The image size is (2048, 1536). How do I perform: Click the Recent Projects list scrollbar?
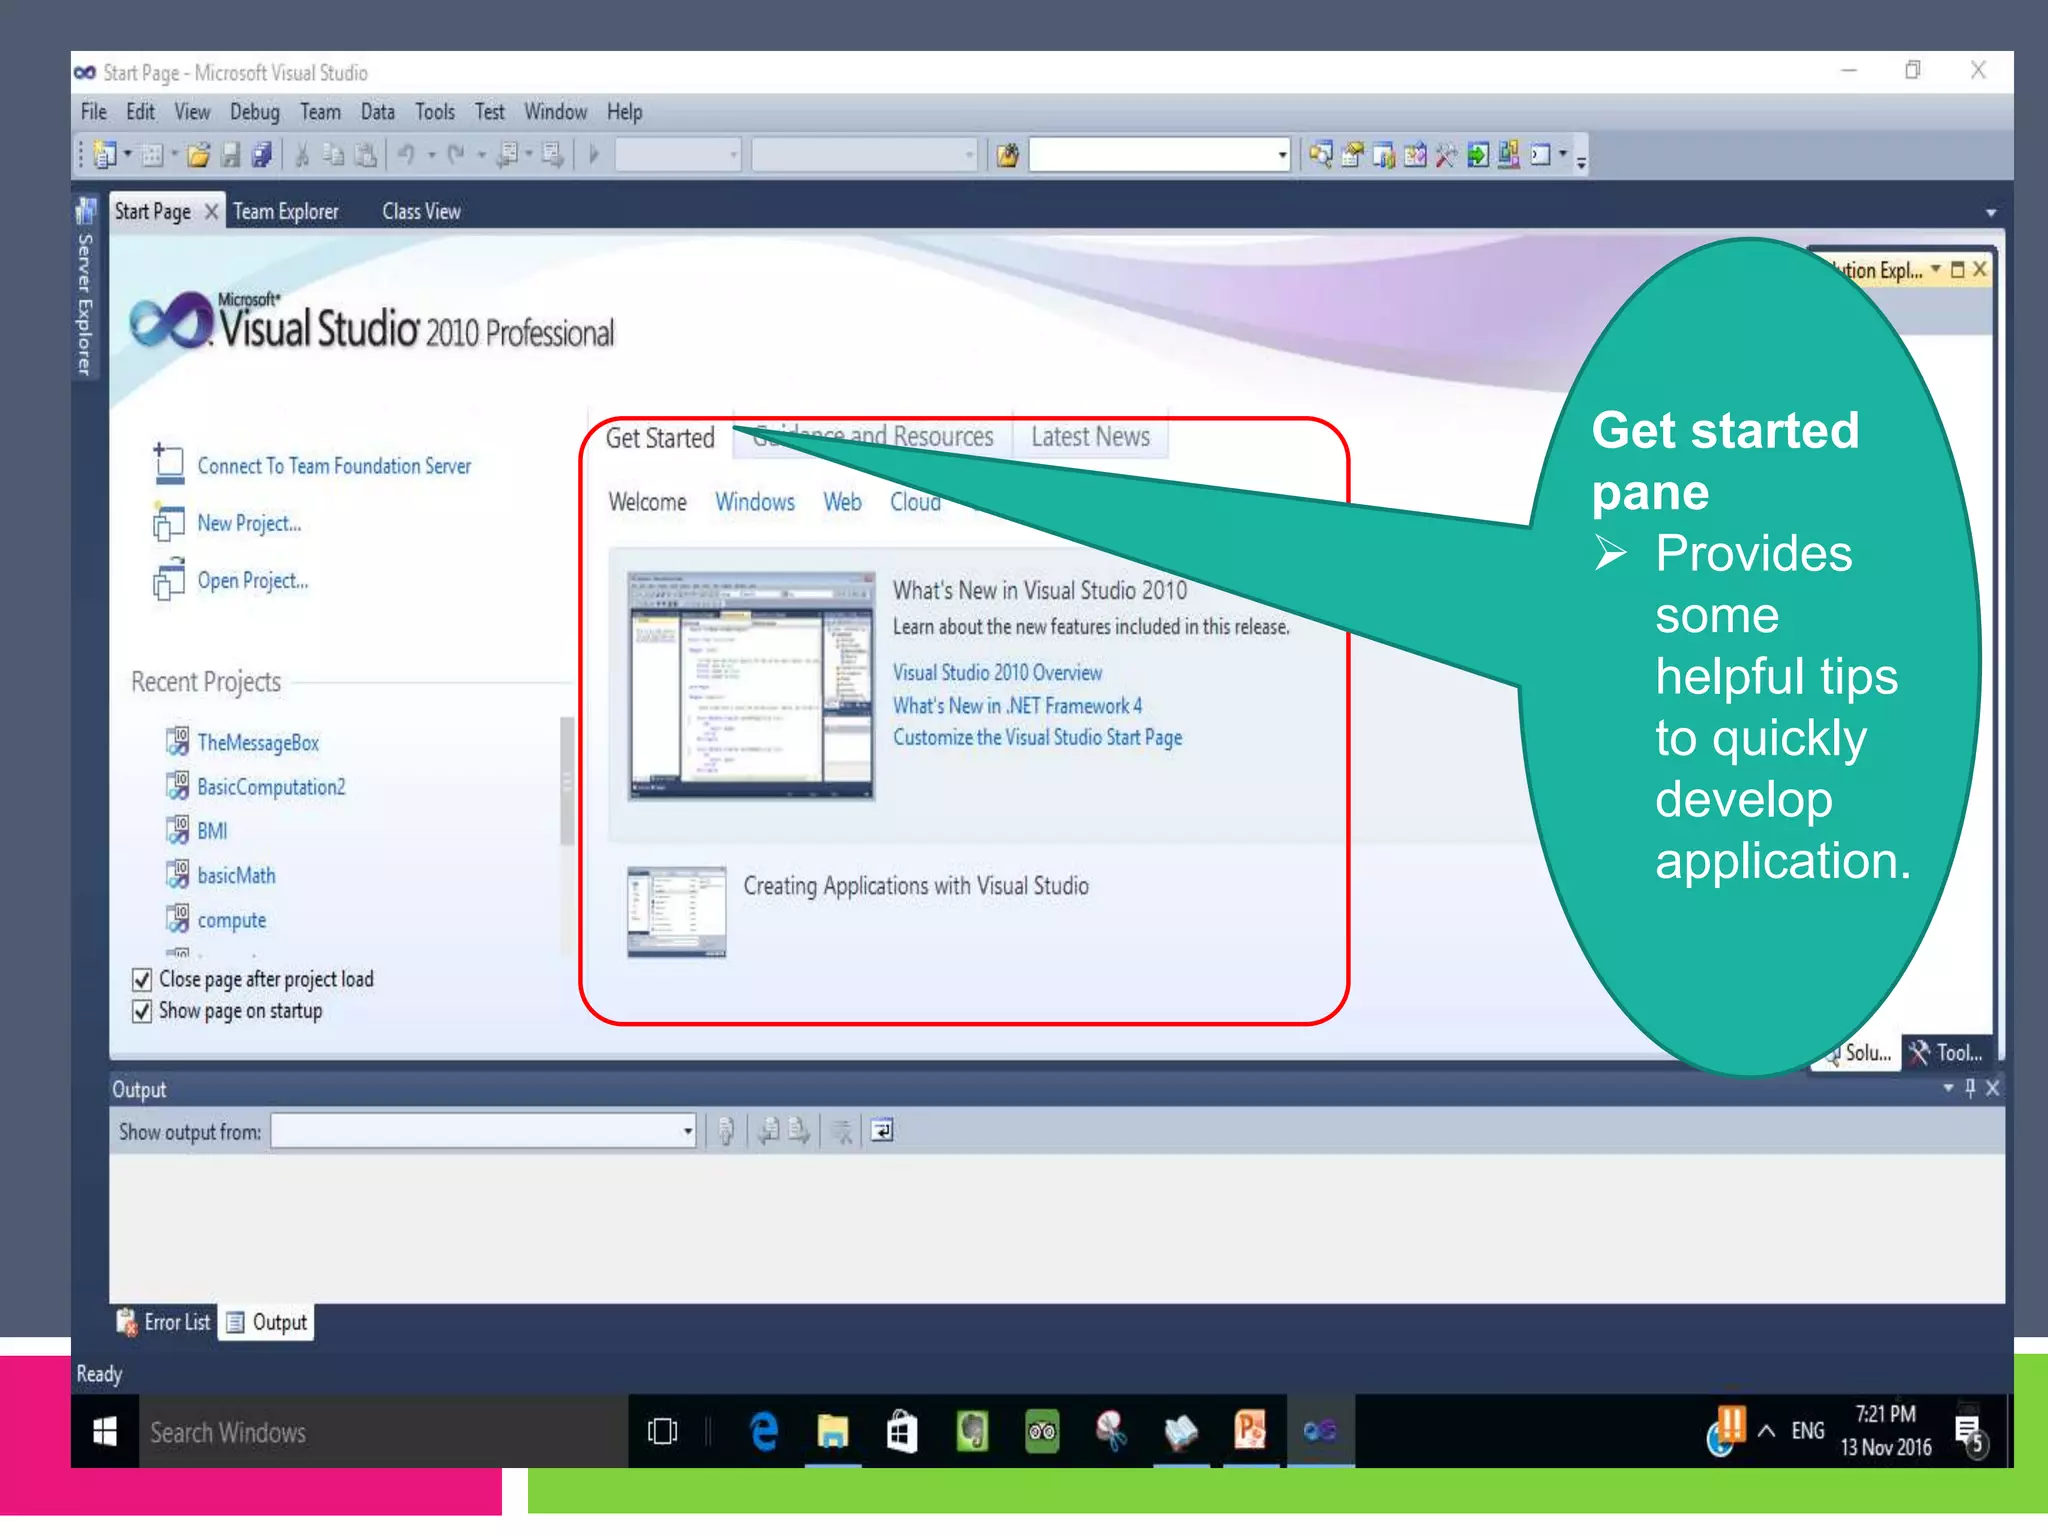(x=567, y=781)
